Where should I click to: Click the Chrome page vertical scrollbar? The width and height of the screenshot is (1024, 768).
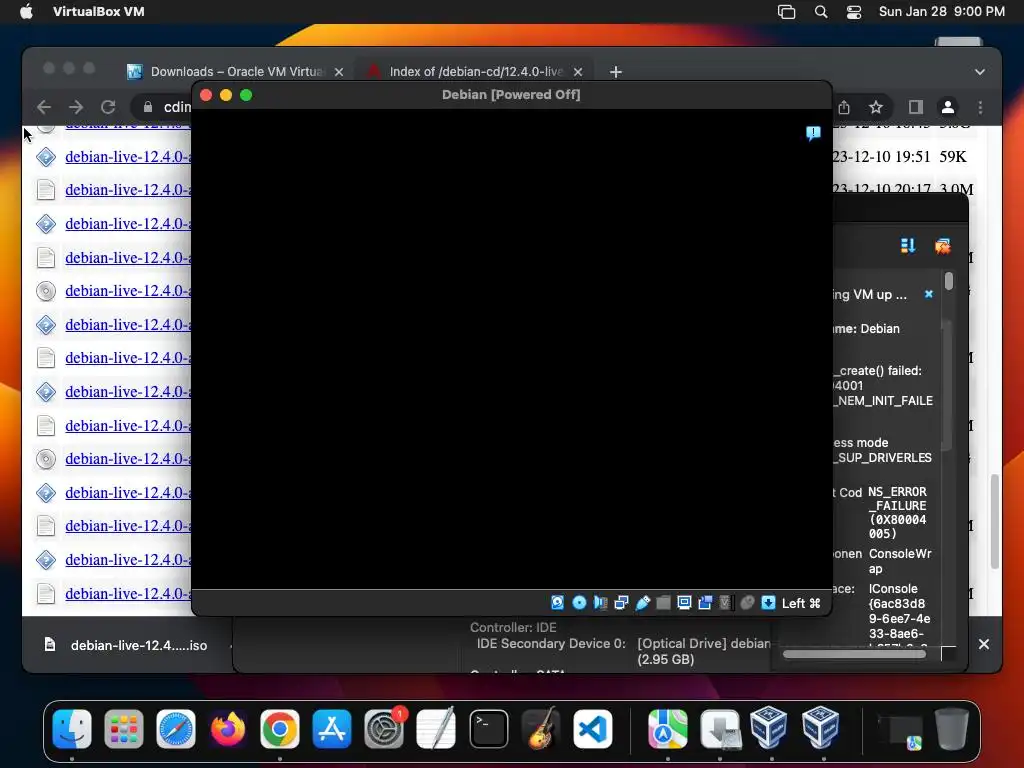(995, 521)
